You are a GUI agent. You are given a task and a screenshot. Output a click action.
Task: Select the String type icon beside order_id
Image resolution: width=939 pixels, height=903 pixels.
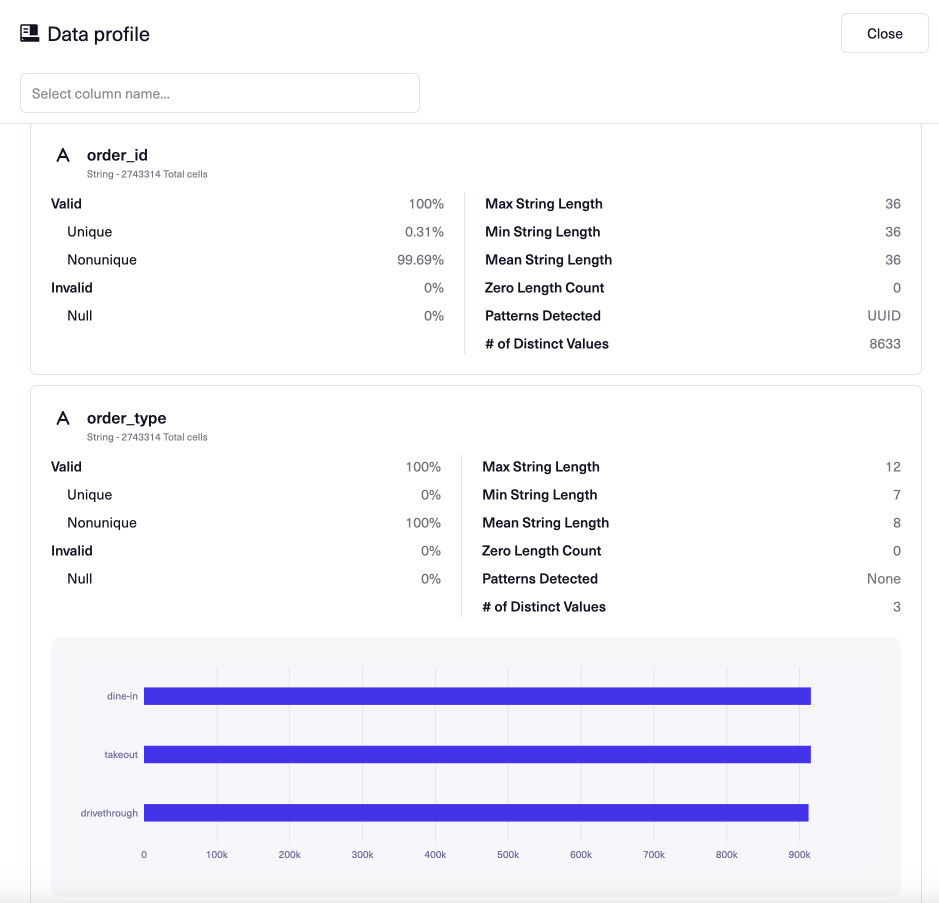(x=62, y=155)
